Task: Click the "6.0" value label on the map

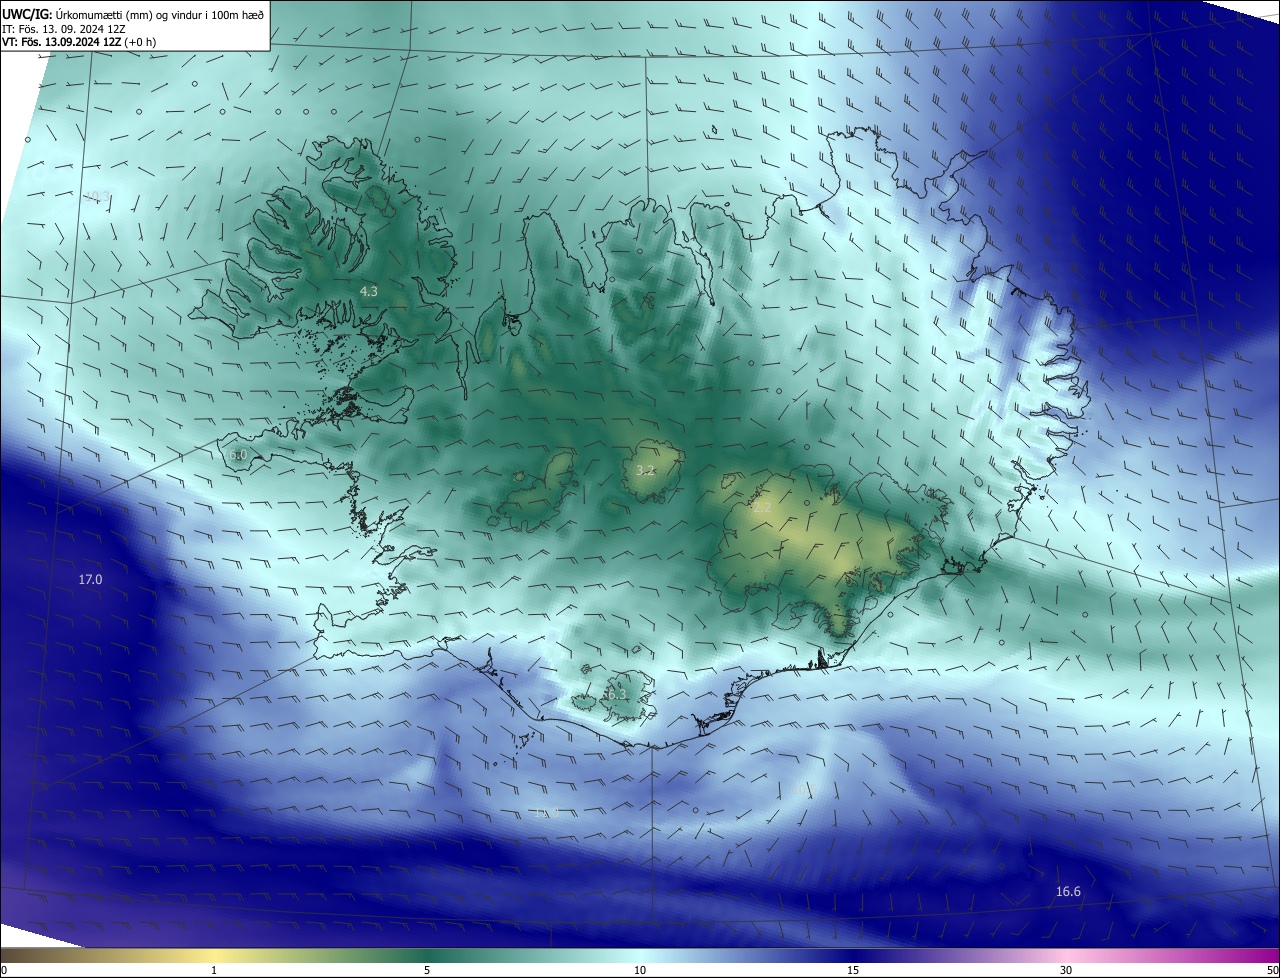Action: click(x=237, y=455)
